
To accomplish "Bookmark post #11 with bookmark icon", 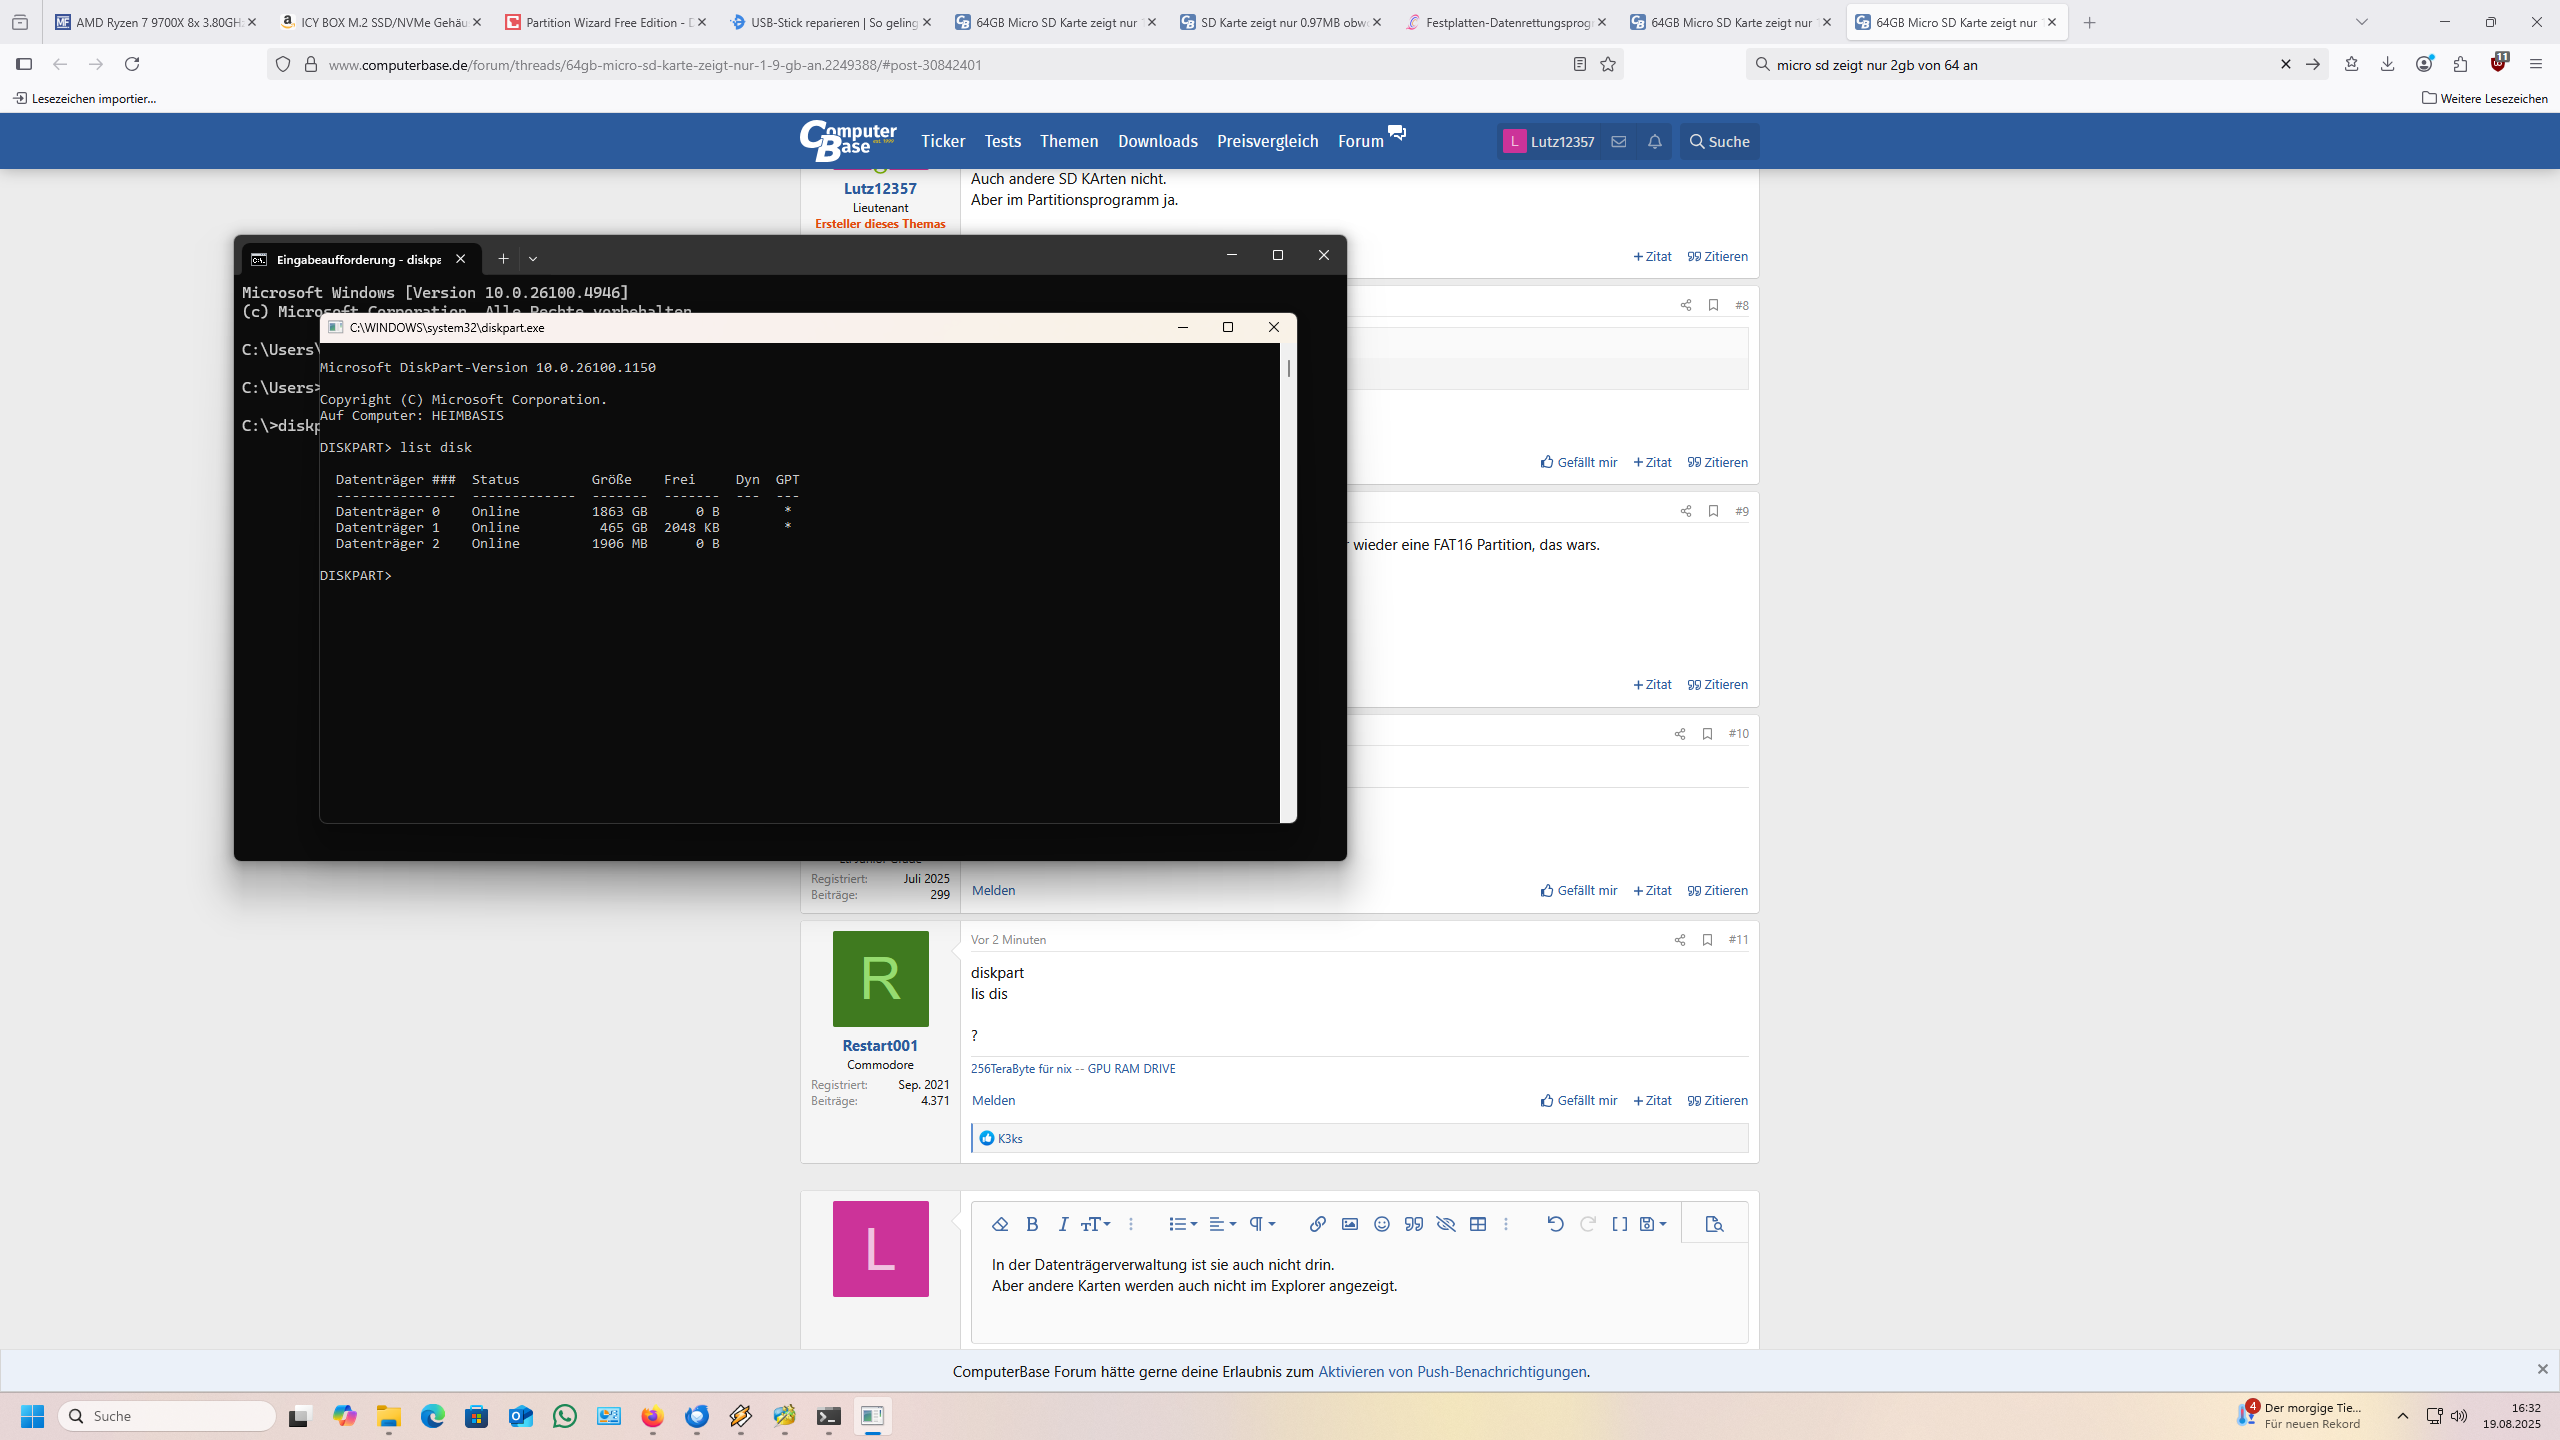I will (1707, 939).
